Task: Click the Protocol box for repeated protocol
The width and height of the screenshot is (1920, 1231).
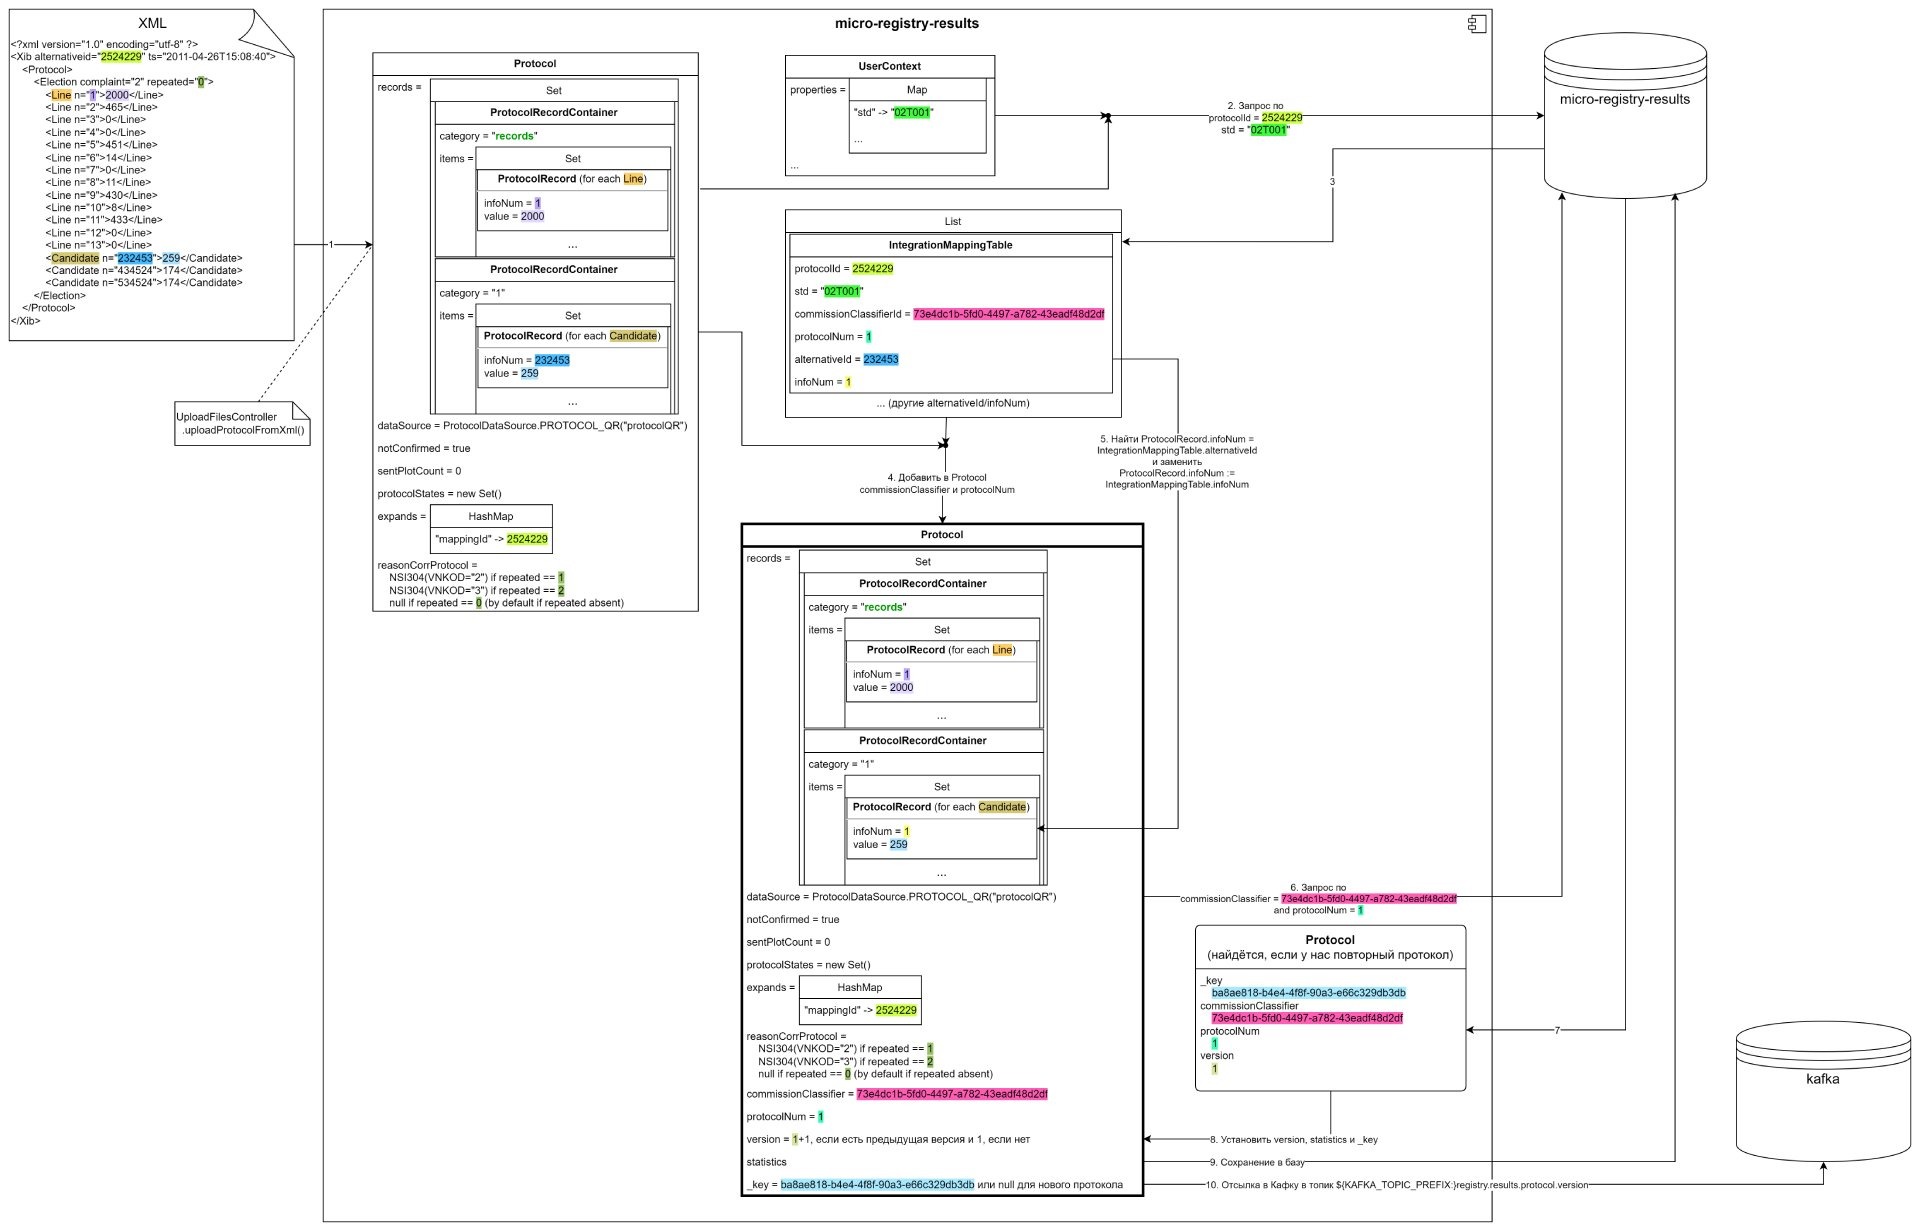Action: coord(1330,1007)
